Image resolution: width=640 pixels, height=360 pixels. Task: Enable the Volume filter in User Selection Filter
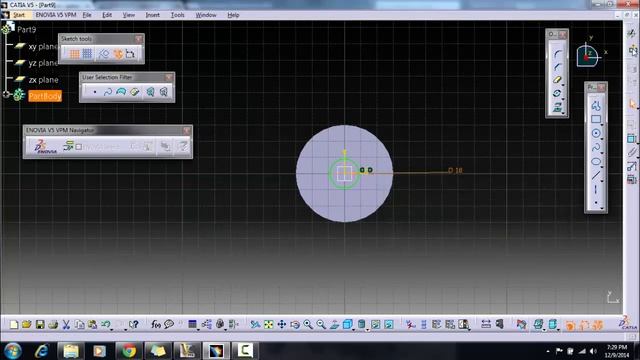[135, 92]
